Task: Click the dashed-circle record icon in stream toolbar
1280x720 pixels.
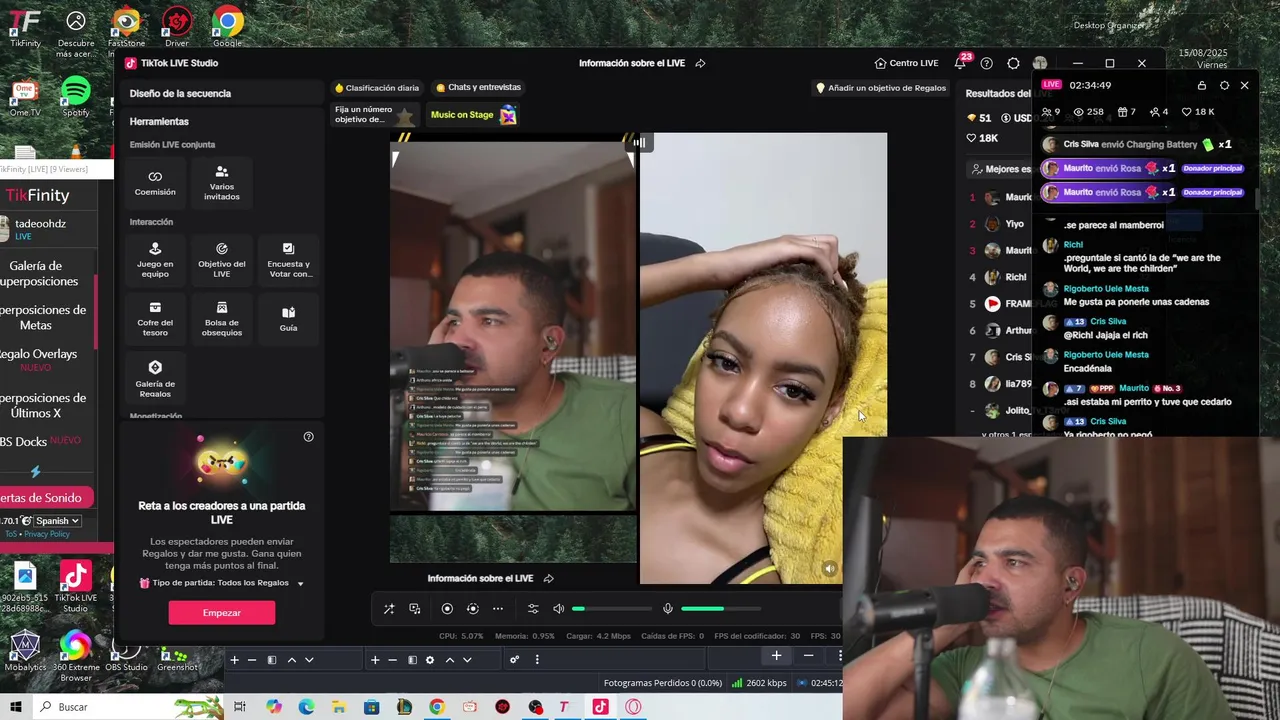Action: point(473,609)
